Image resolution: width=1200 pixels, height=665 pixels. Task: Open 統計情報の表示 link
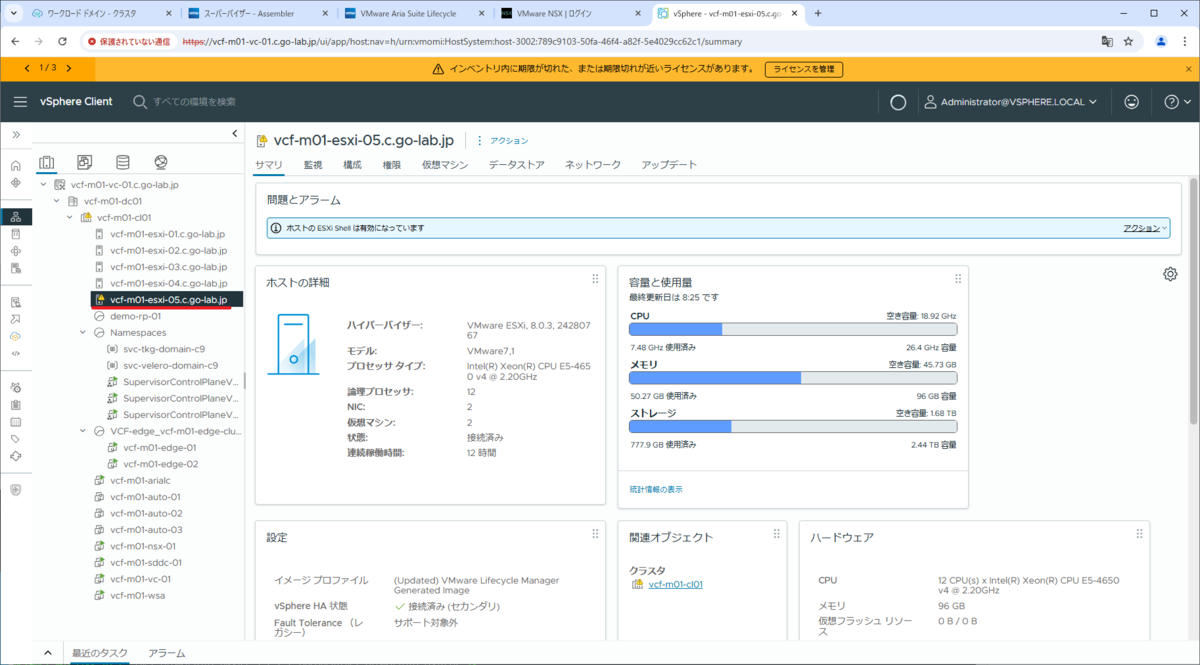(657, 489)
